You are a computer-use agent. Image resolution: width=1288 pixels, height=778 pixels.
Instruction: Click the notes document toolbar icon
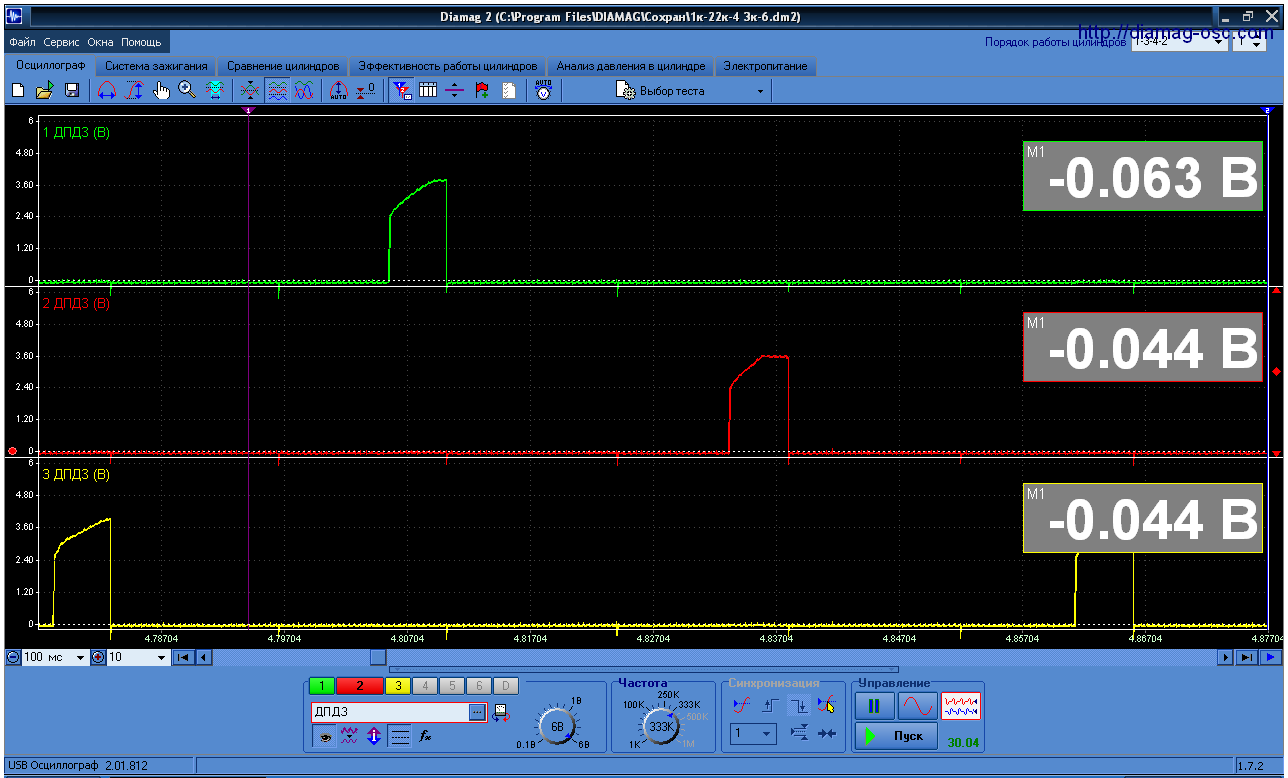pos(509,91)
